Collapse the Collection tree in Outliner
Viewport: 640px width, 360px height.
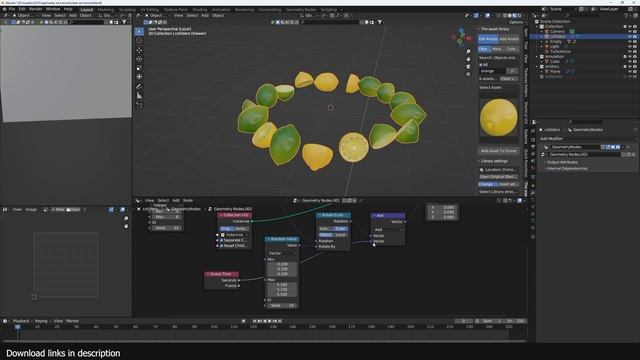(537, 27)
